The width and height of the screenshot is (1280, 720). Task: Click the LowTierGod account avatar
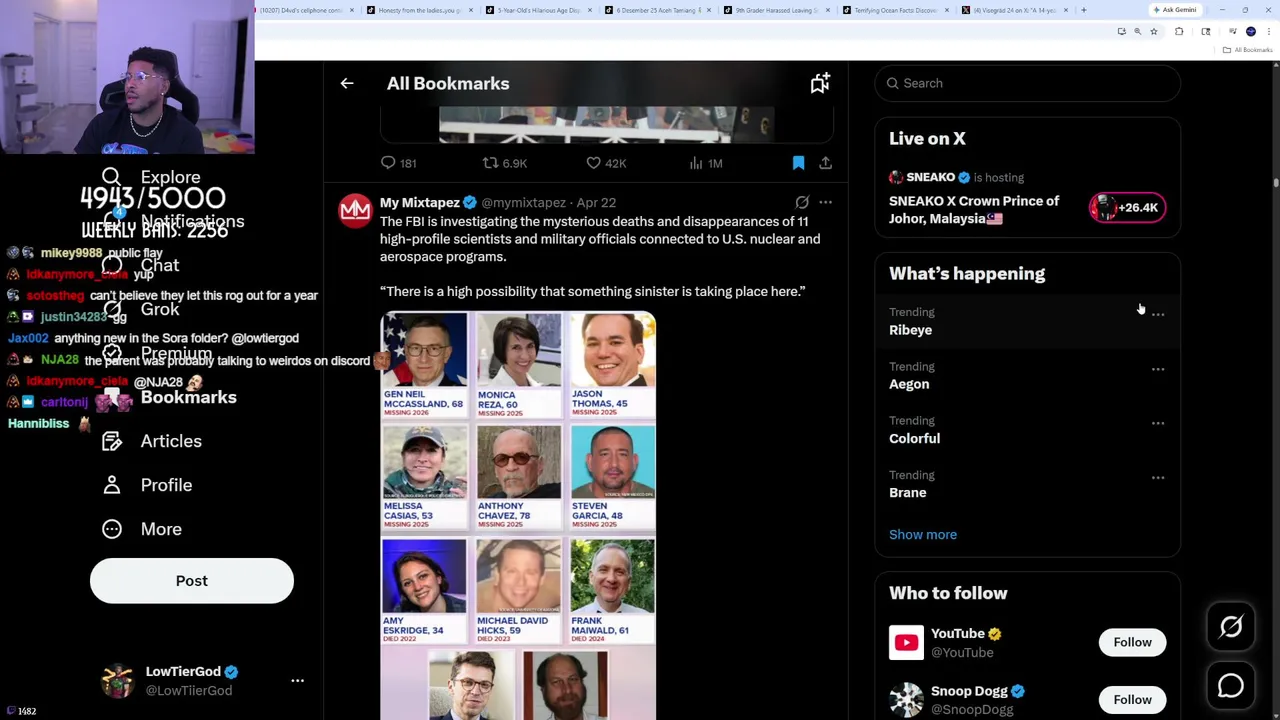click(x=118, y=680)
